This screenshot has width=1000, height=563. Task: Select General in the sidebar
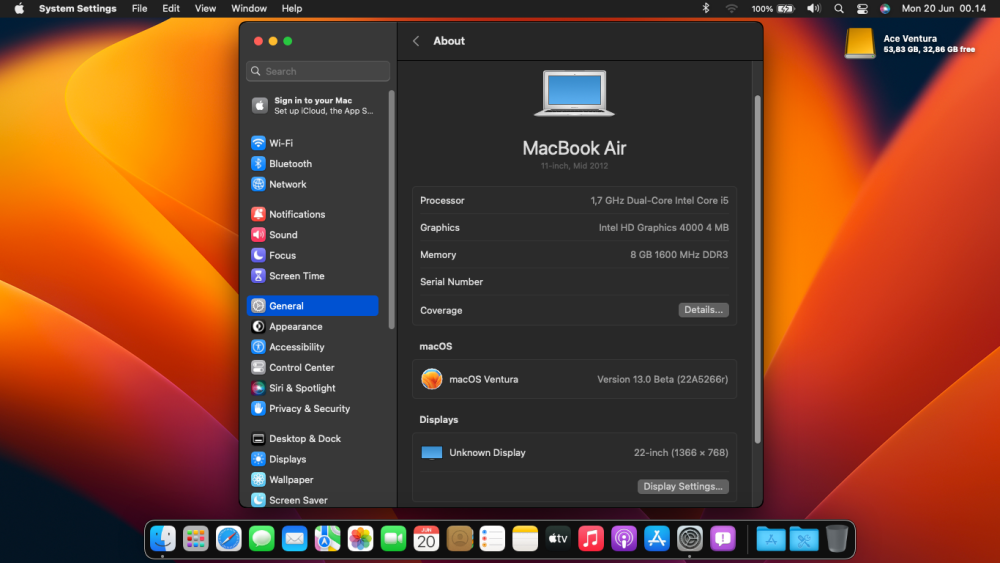[312, 306]
